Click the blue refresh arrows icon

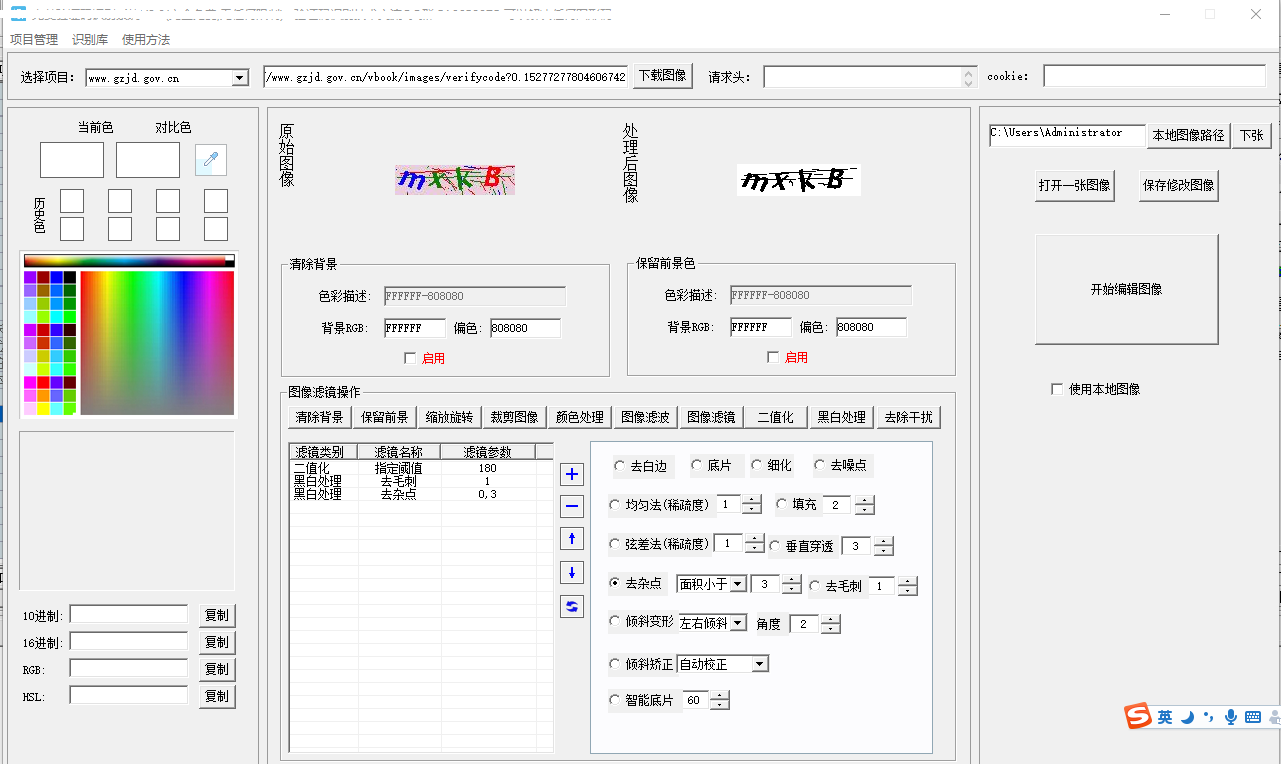pos(572,606)
